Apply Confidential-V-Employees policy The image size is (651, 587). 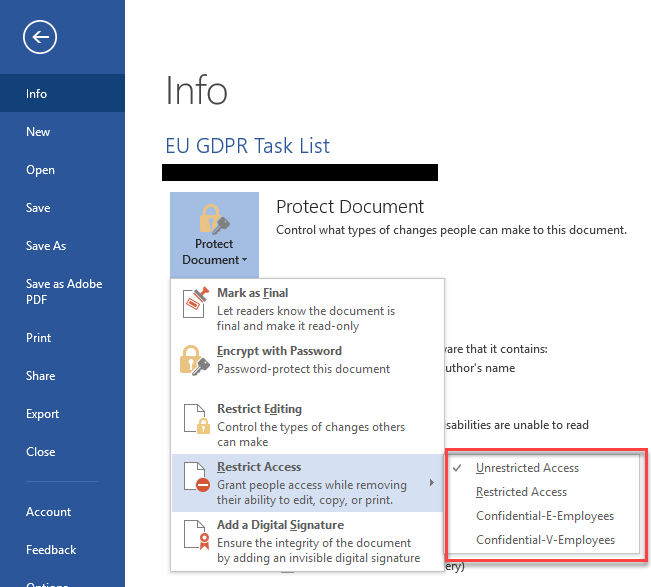tap(544, 540)
